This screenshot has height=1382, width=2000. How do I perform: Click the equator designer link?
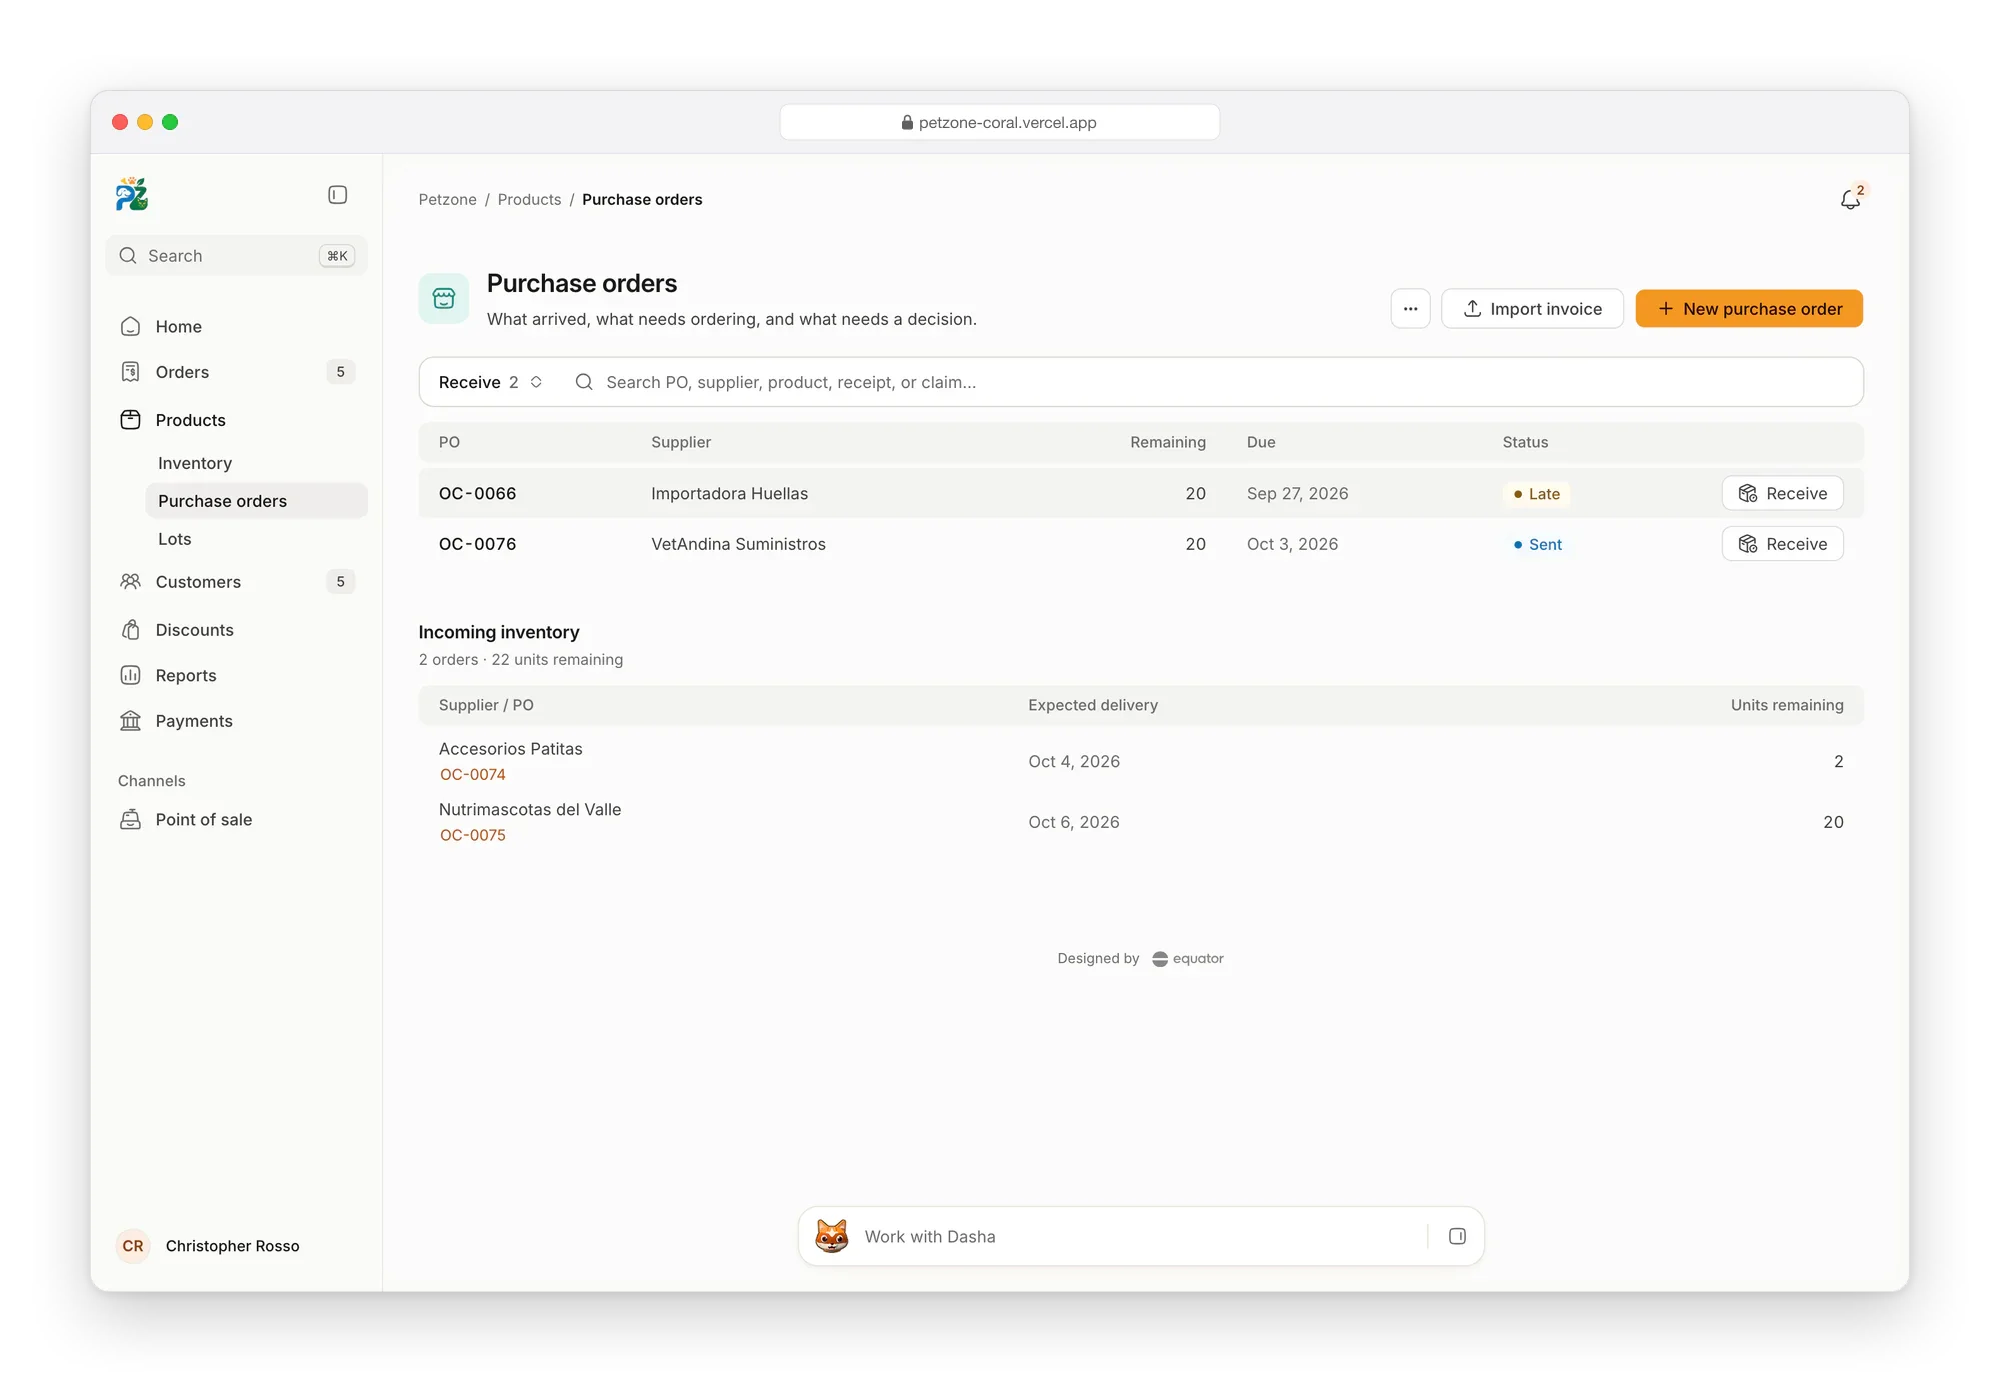point(1188,959)
